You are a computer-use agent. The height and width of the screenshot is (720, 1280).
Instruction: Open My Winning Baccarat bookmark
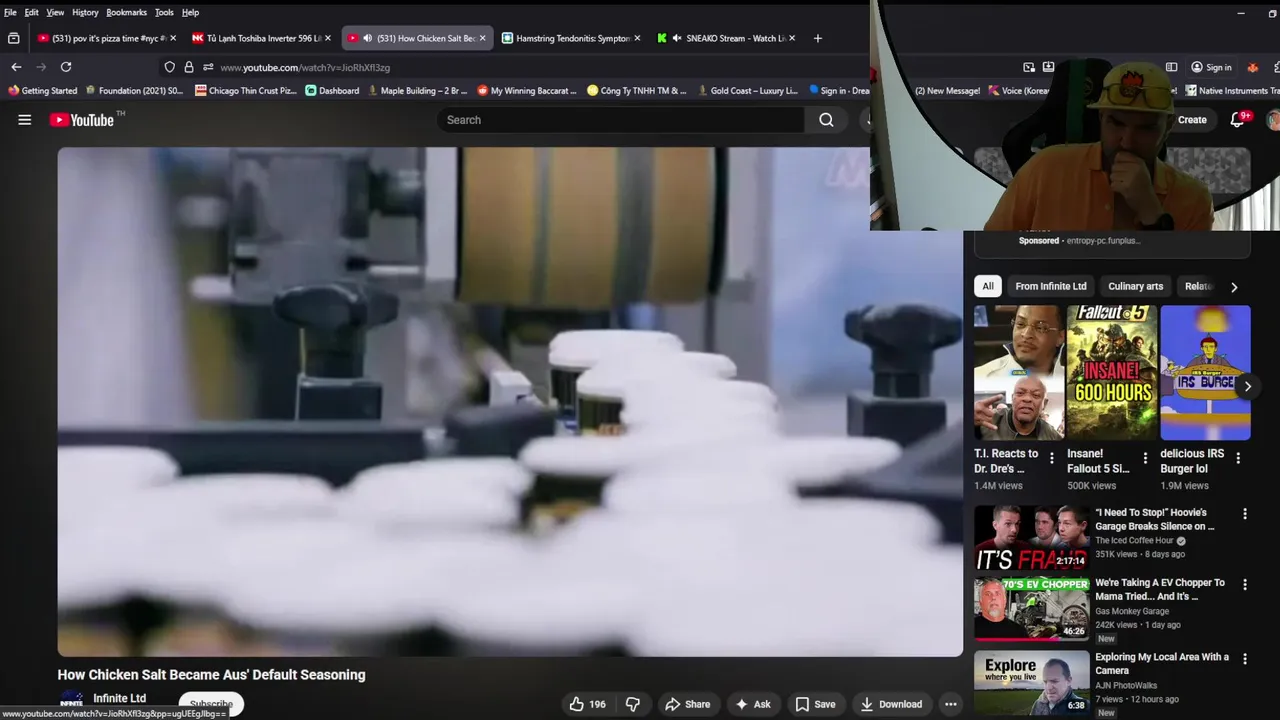point(527,91)
